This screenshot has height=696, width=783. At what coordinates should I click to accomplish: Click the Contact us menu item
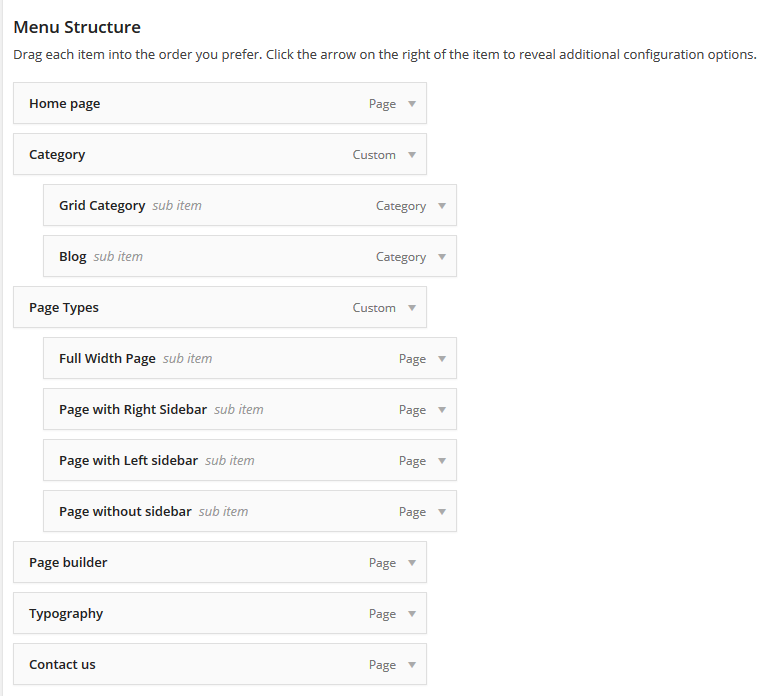click(220, 664)
